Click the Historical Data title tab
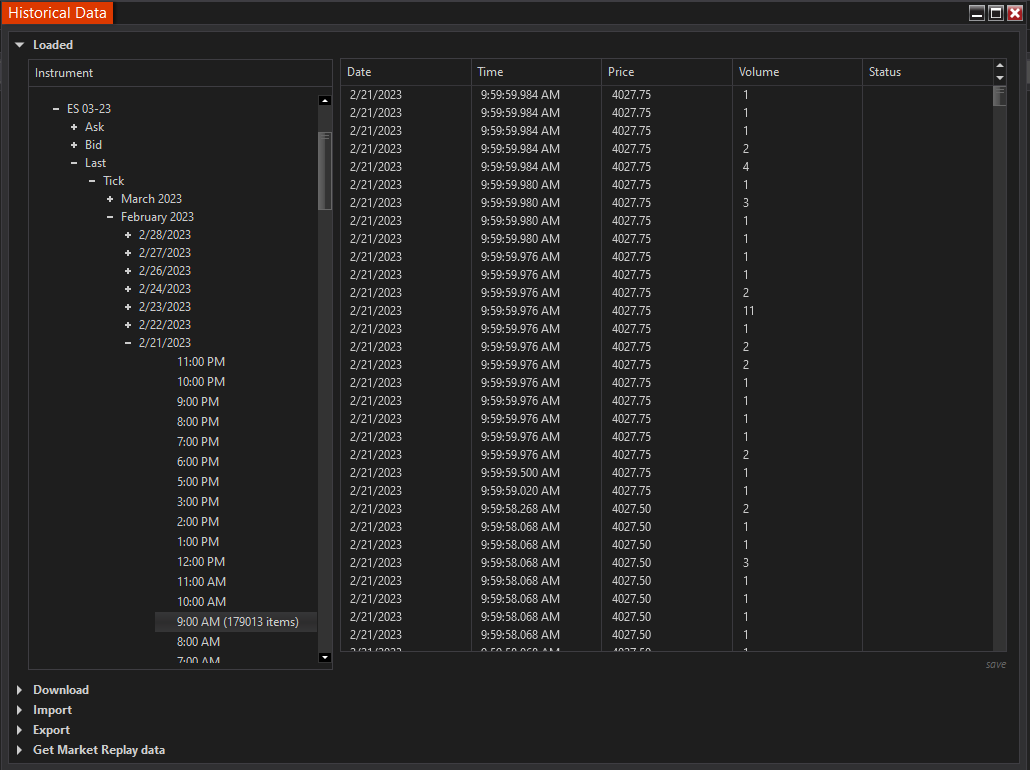This screenshot has width=1030, height=770. [x=57, y=13]
